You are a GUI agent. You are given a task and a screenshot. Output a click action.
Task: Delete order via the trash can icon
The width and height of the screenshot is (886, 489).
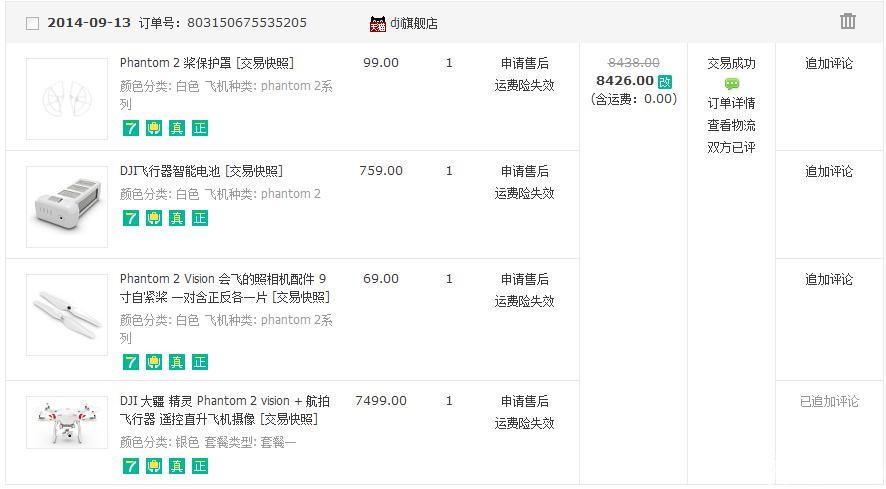click(848, 21)
